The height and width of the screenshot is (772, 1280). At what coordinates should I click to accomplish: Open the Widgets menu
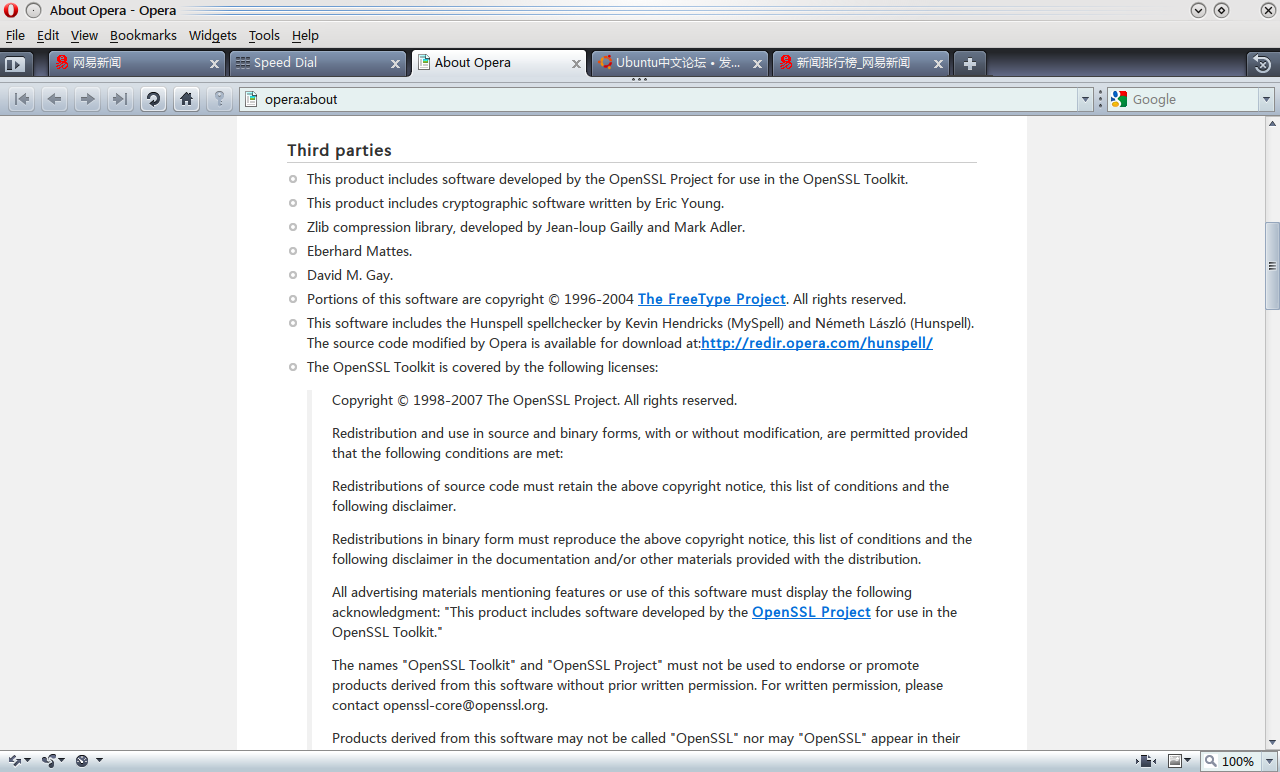point(213,35)
